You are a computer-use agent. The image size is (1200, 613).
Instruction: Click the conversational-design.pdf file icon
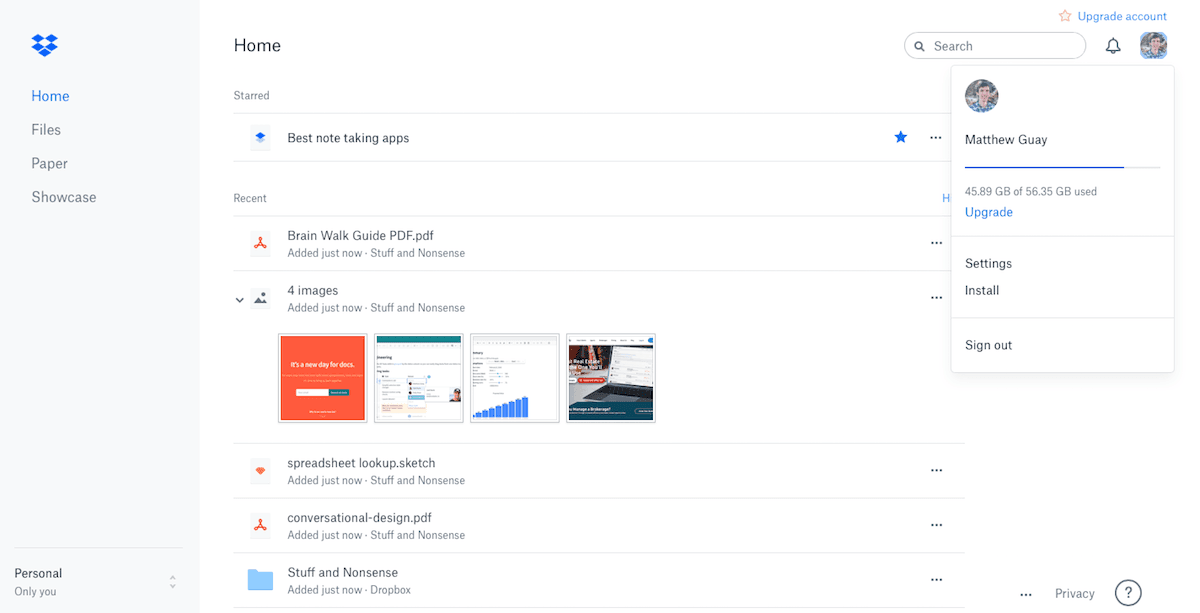coord(260,525)
